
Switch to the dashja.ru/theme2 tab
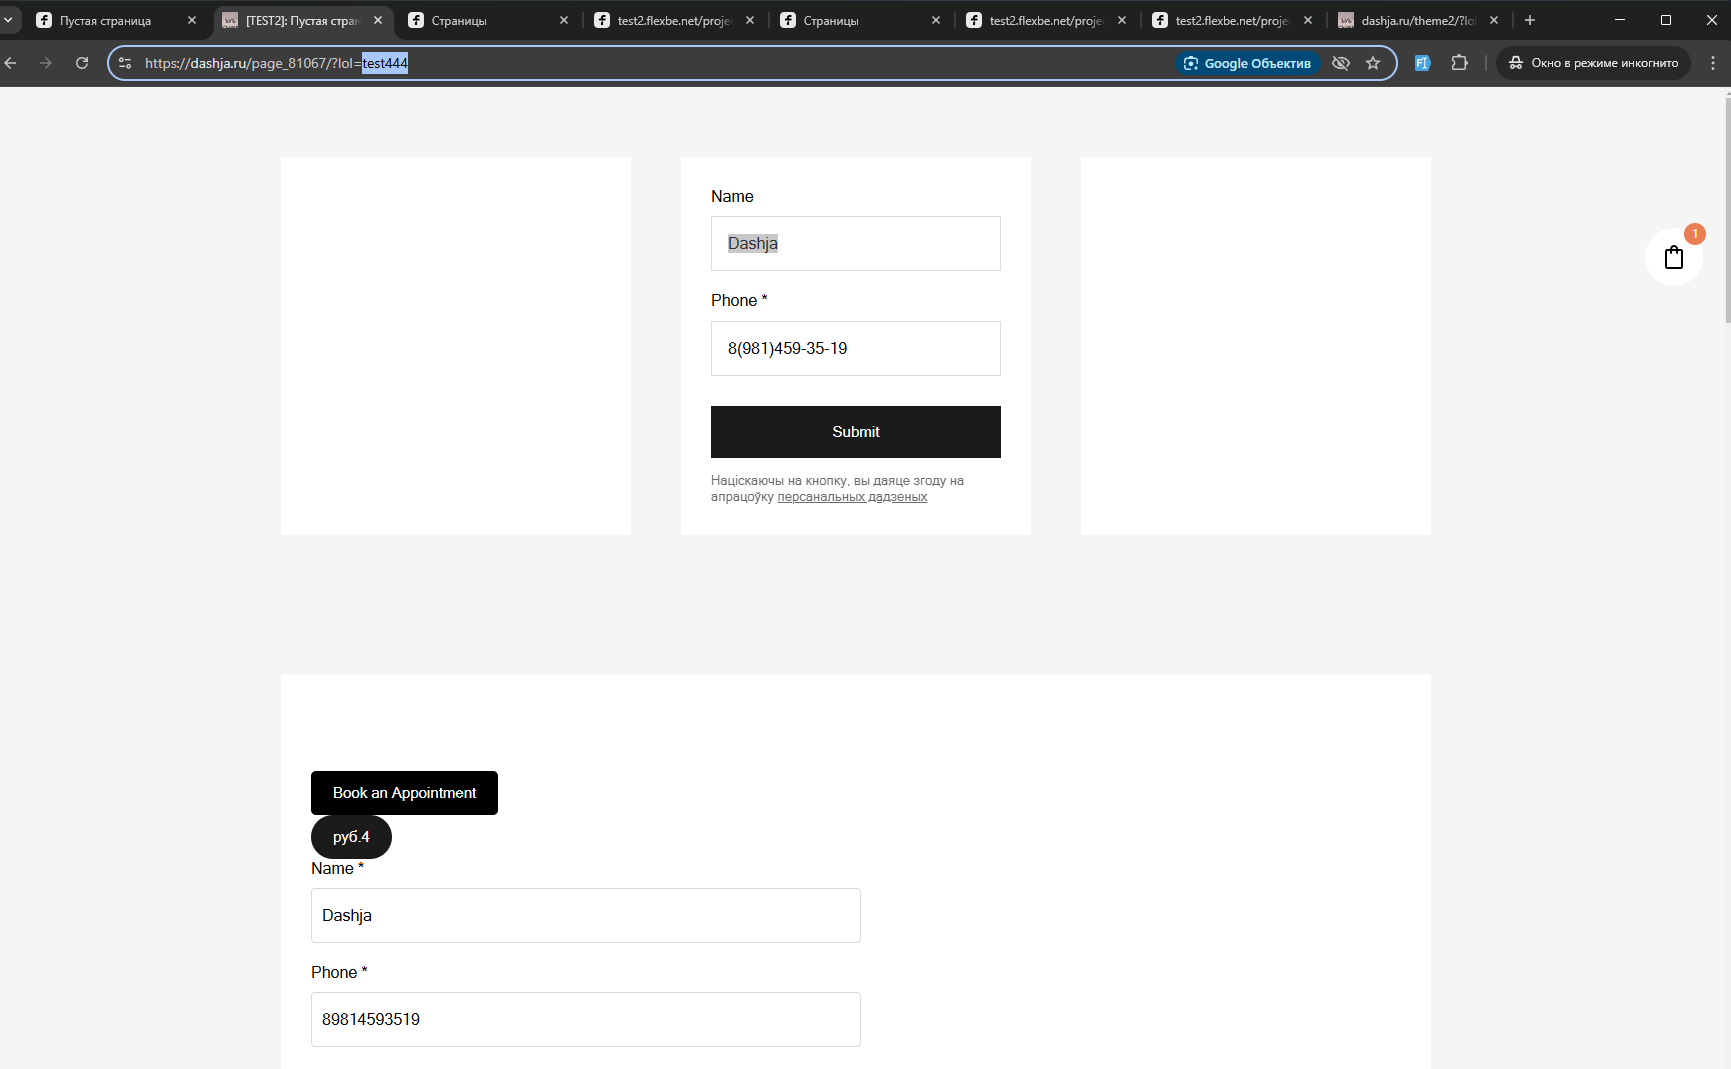pos(1416,20)
